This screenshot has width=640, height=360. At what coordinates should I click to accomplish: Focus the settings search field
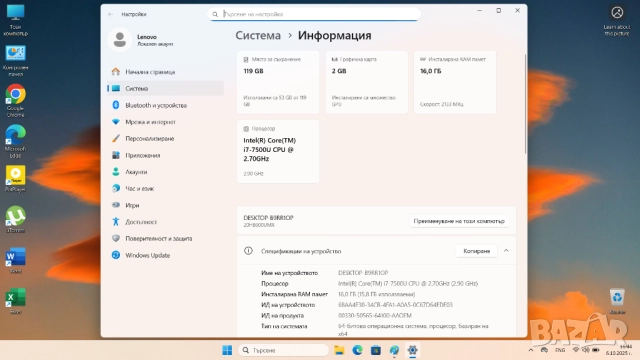[x=314, y=14]
